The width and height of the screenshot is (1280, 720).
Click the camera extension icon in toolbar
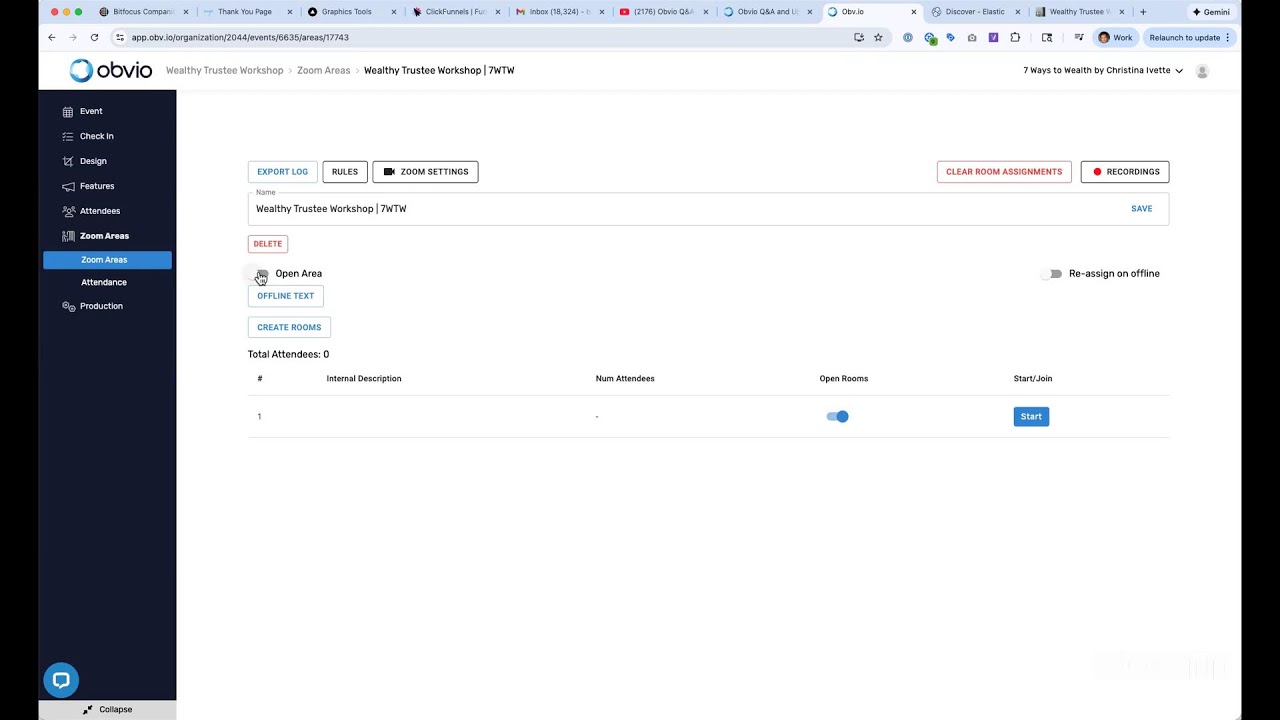pyautogui.click(x=972, y=37)
